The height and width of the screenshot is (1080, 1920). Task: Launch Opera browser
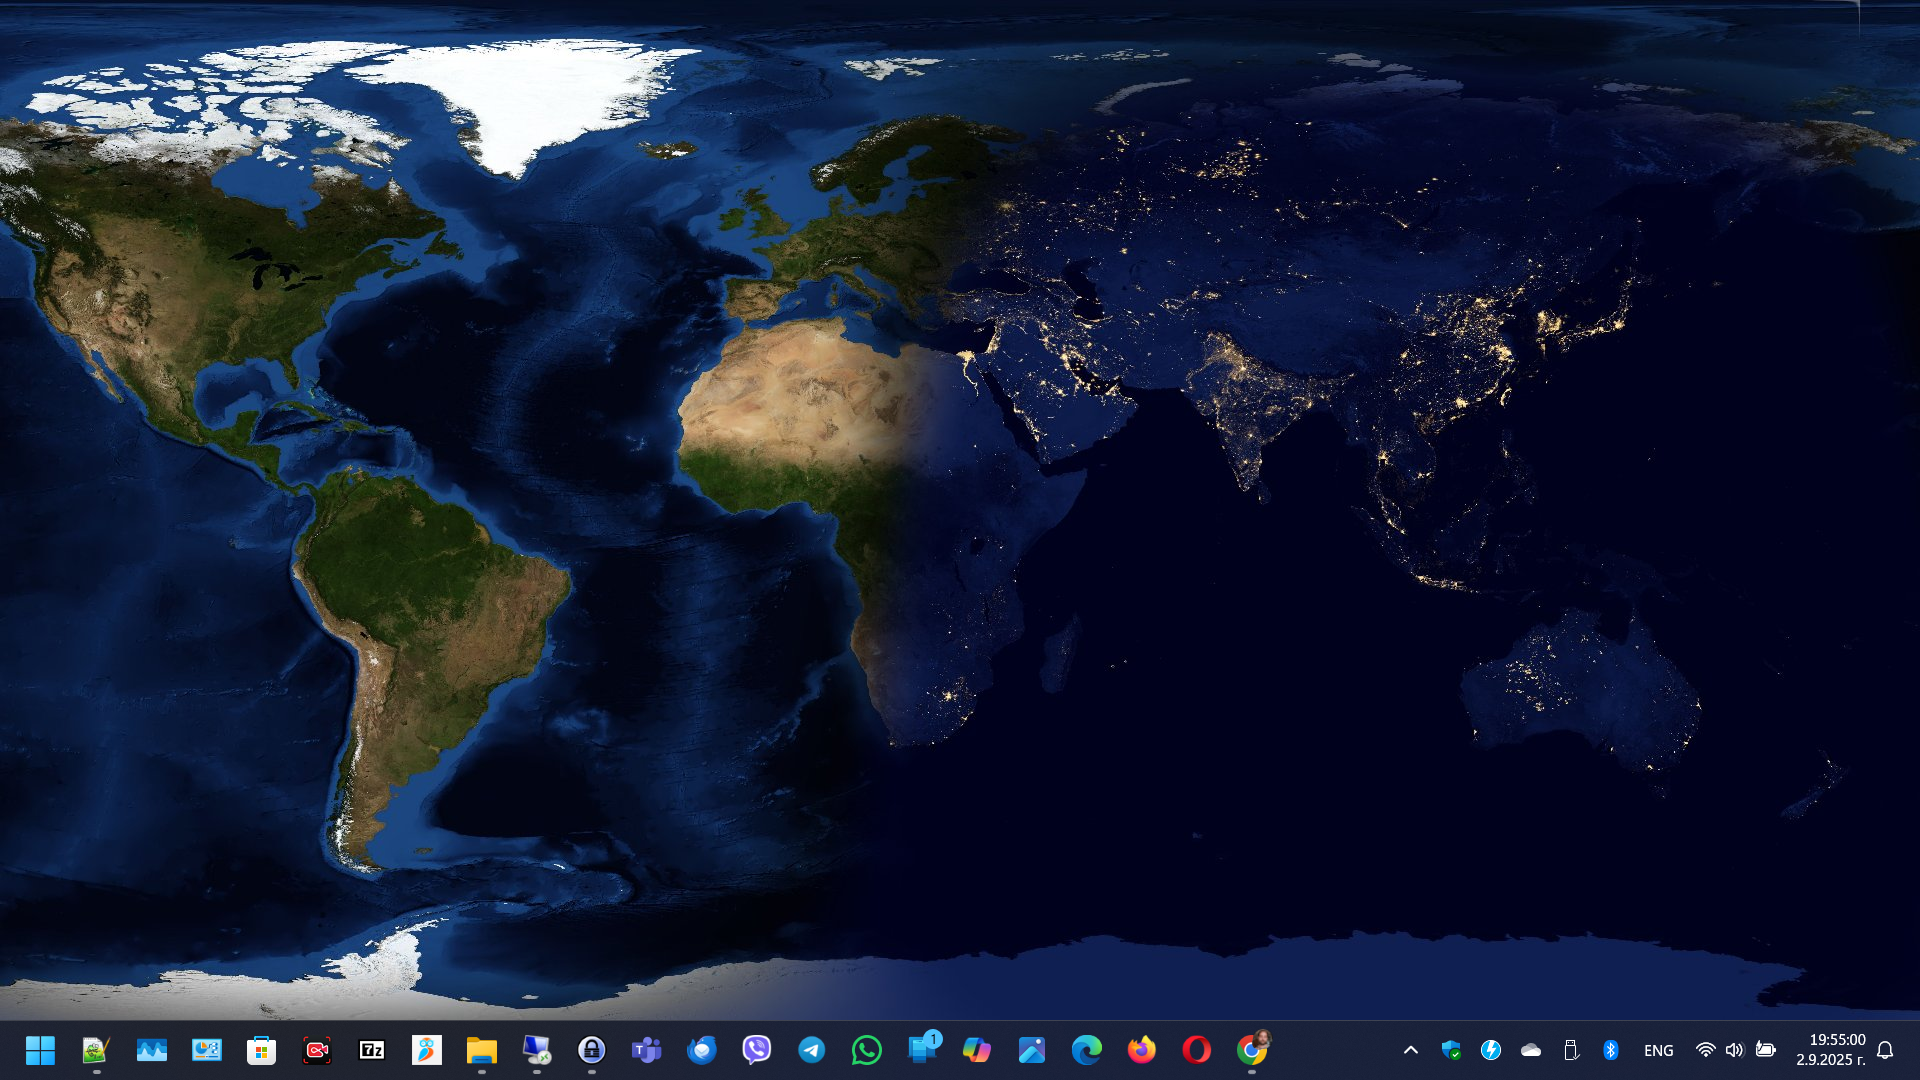pos(1196,1050)
